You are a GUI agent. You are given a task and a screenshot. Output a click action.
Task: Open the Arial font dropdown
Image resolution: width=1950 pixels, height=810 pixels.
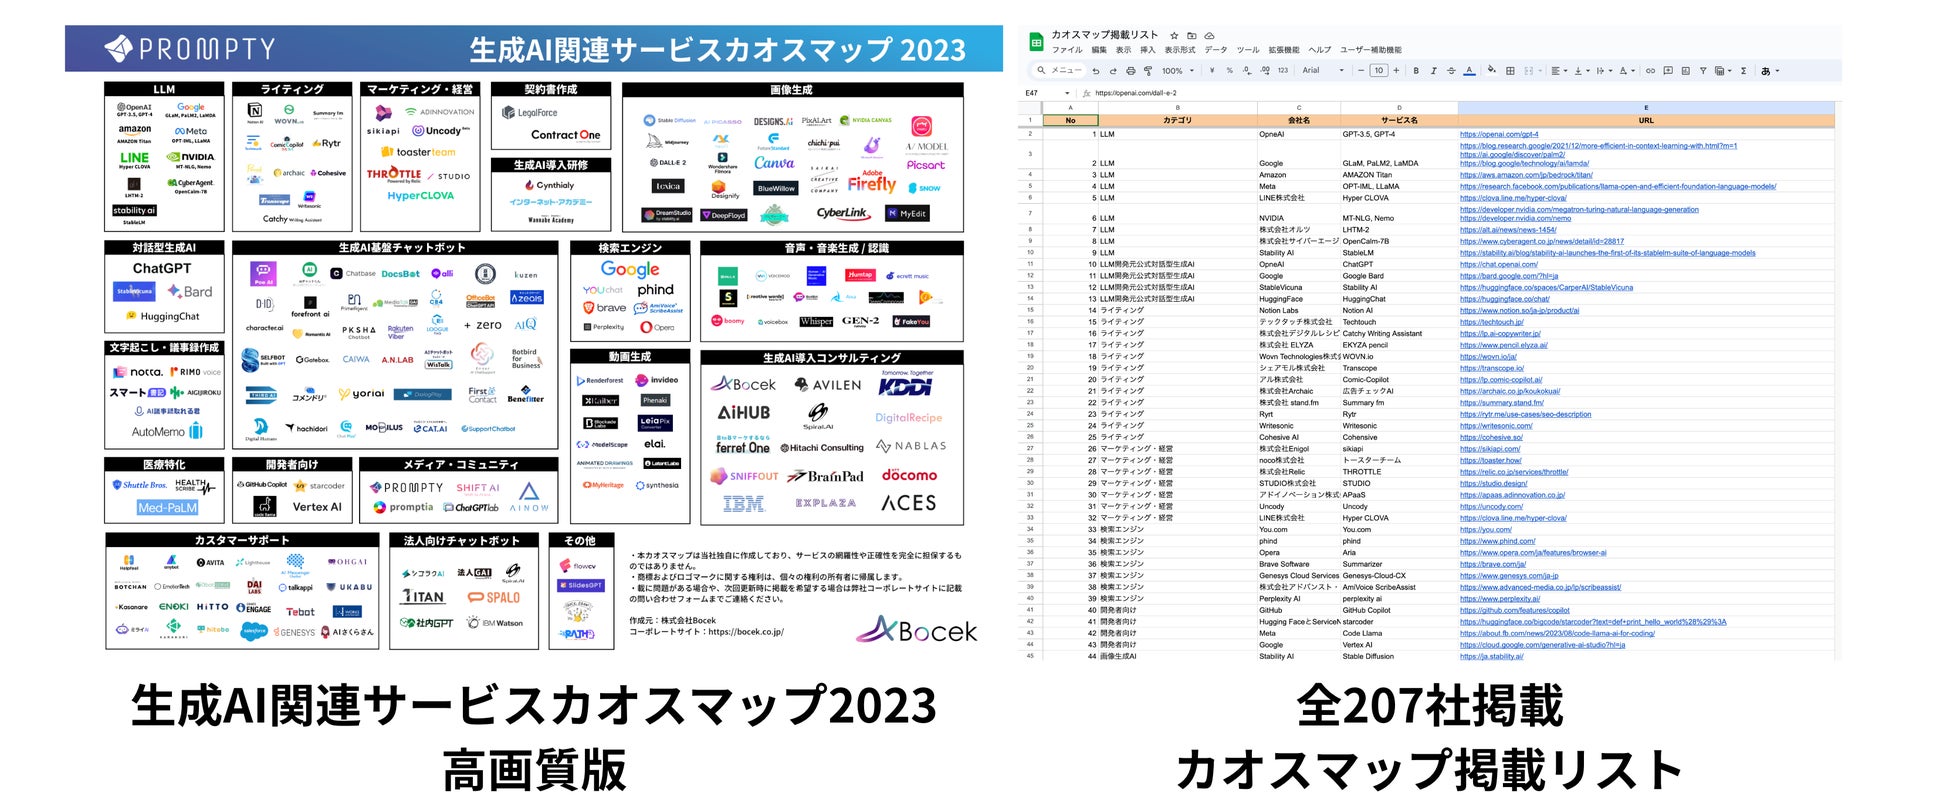(1322, 71)
